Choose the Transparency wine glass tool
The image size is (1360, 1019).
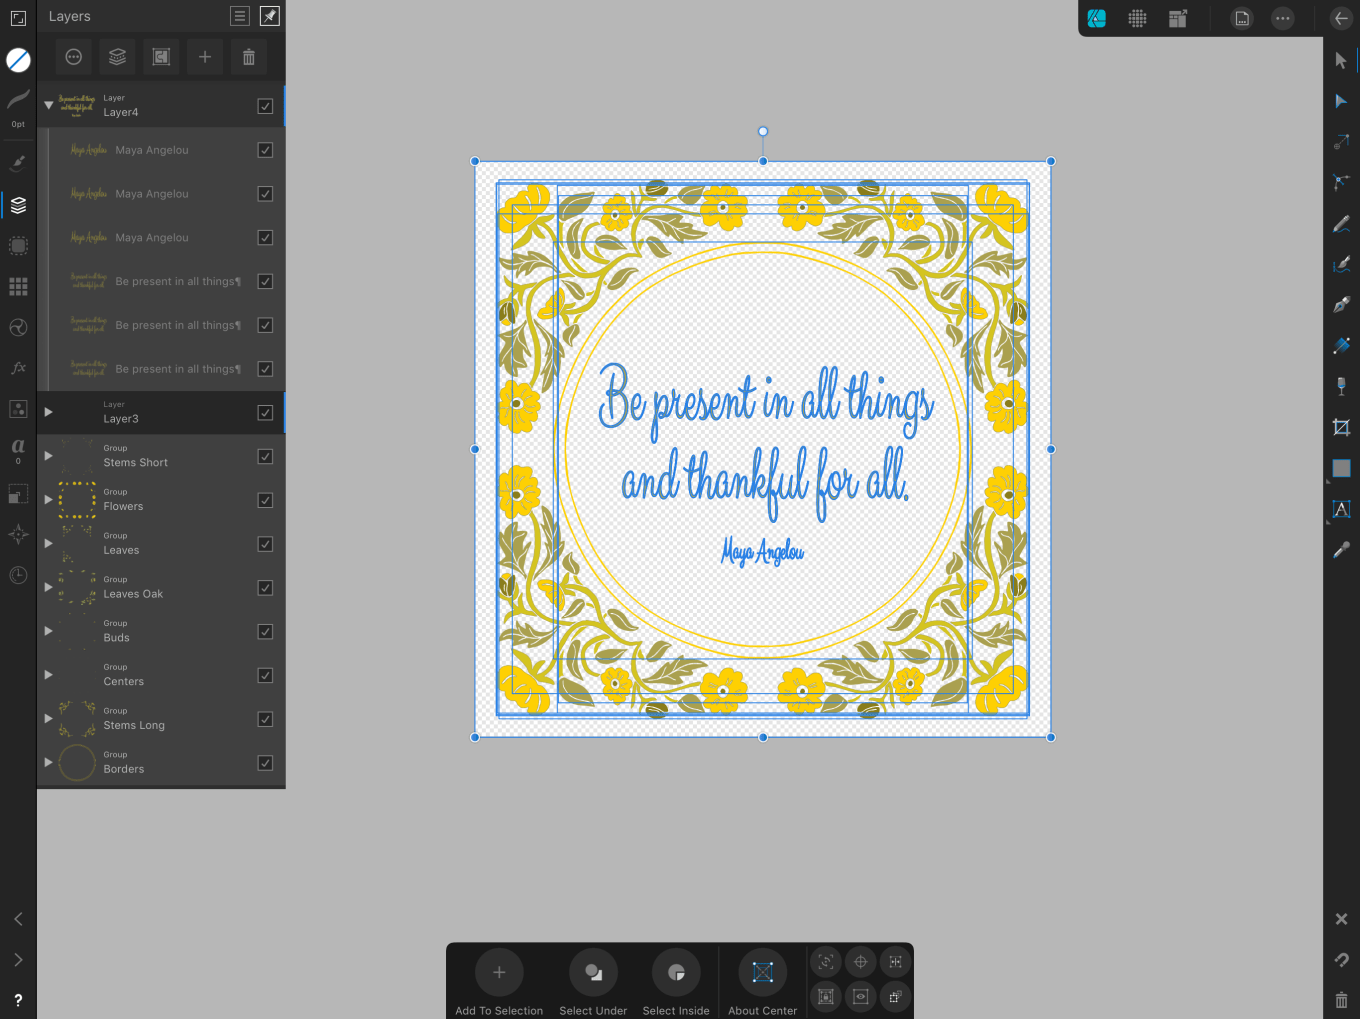(x=1341, y=386)
